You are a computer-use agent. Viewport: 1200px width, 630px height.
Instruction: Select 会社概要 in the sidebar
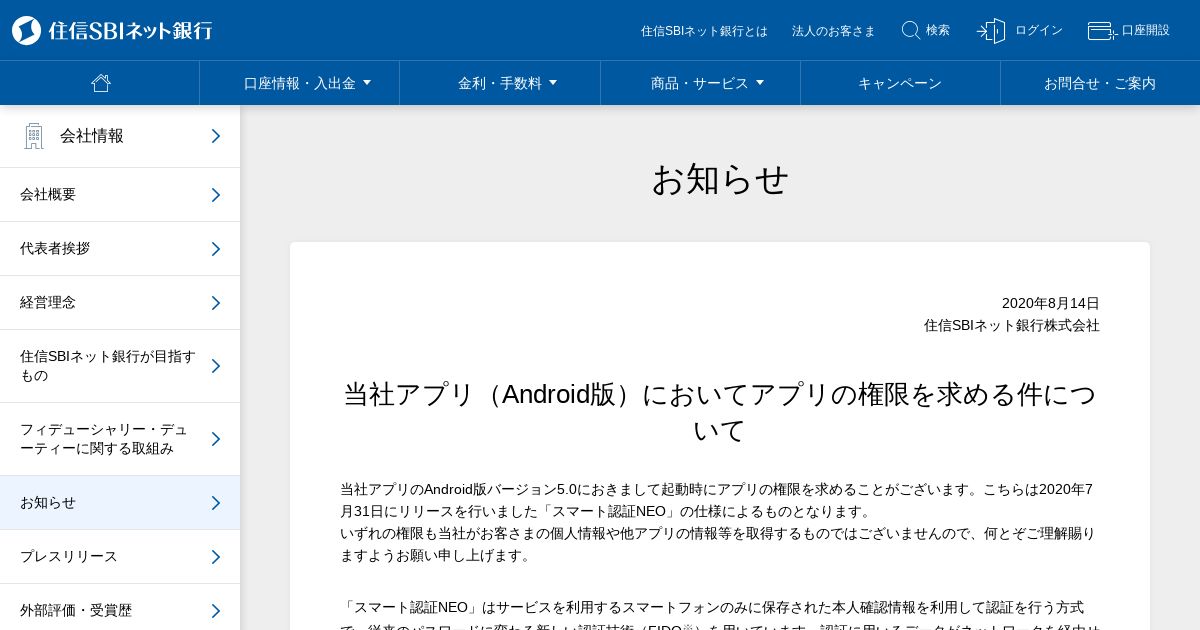(x=120, y=195)
